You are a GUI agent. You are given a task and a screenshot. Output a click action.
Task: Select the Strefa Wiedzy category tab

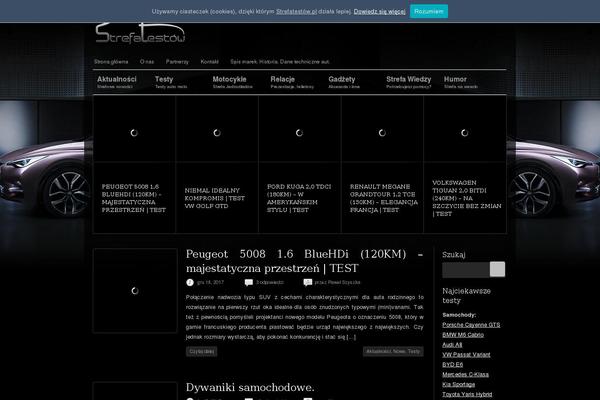tap(408, 82)
